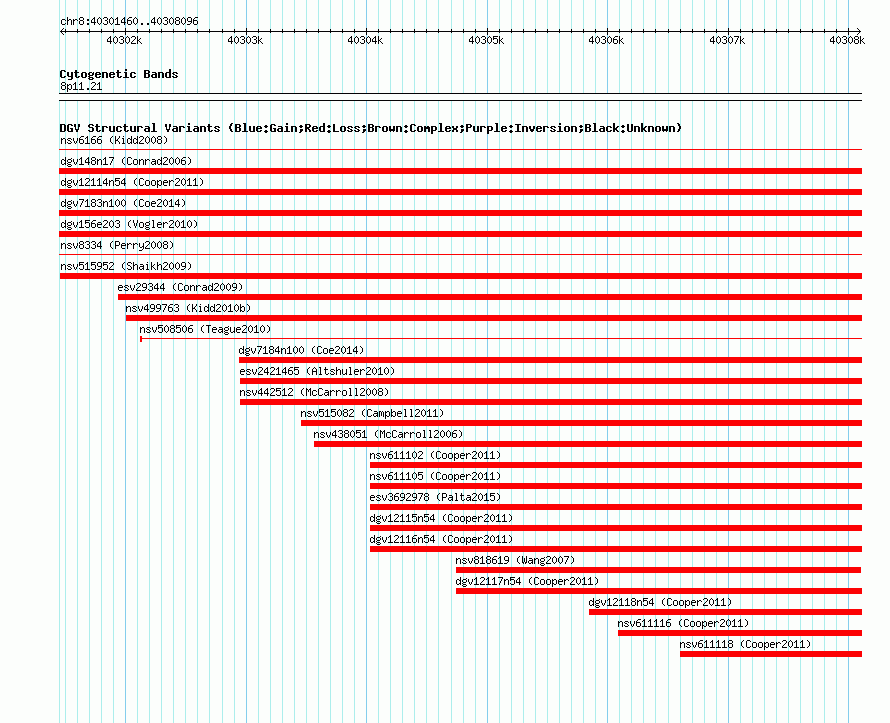Click the 40305k ruler tick label
This screenshot has width=890, height=723.
(x=486, y=40)
